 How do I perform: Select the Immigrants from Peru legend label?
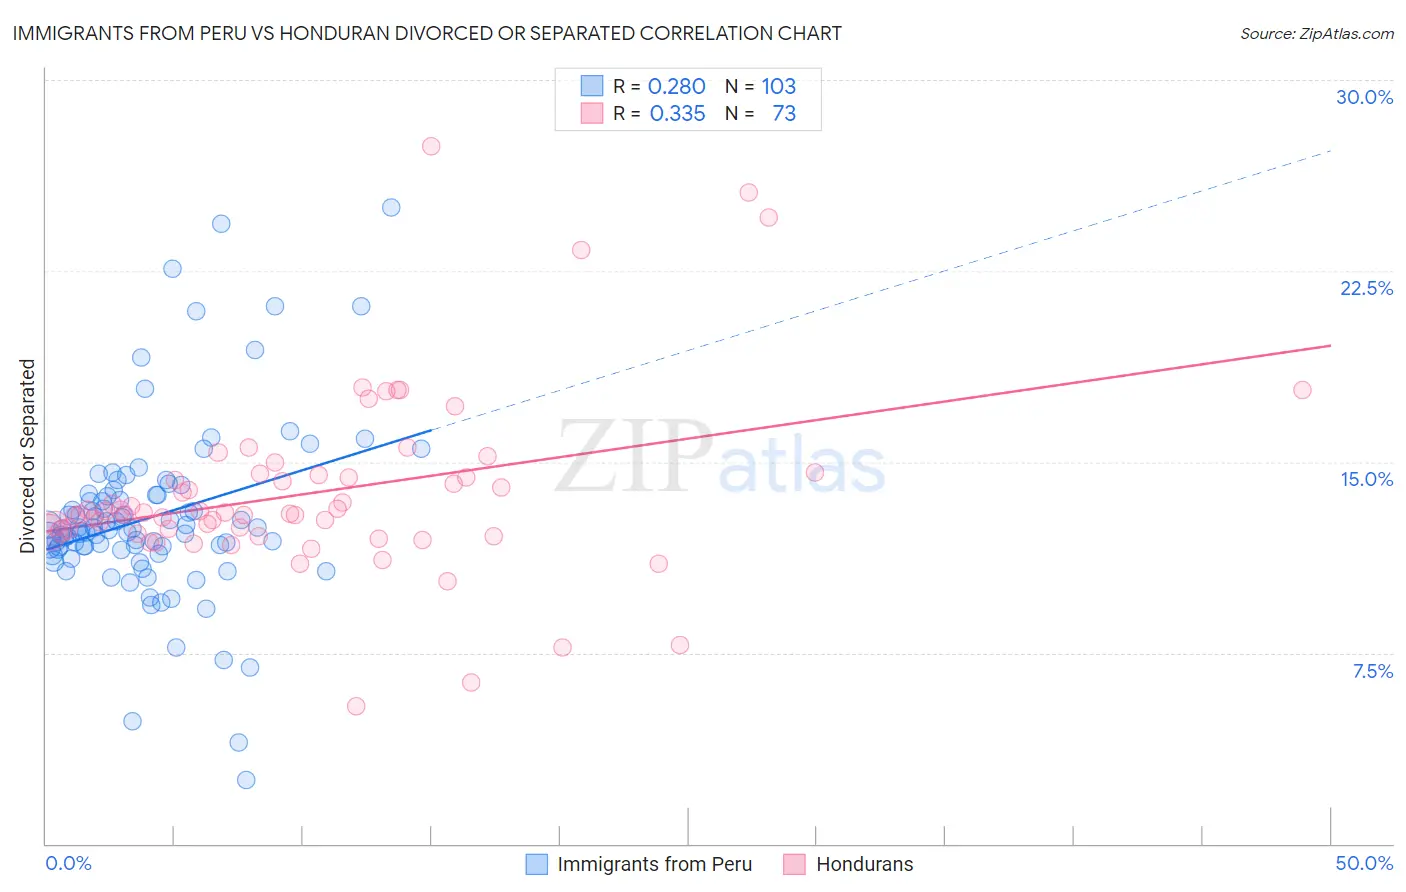point(654,864)
